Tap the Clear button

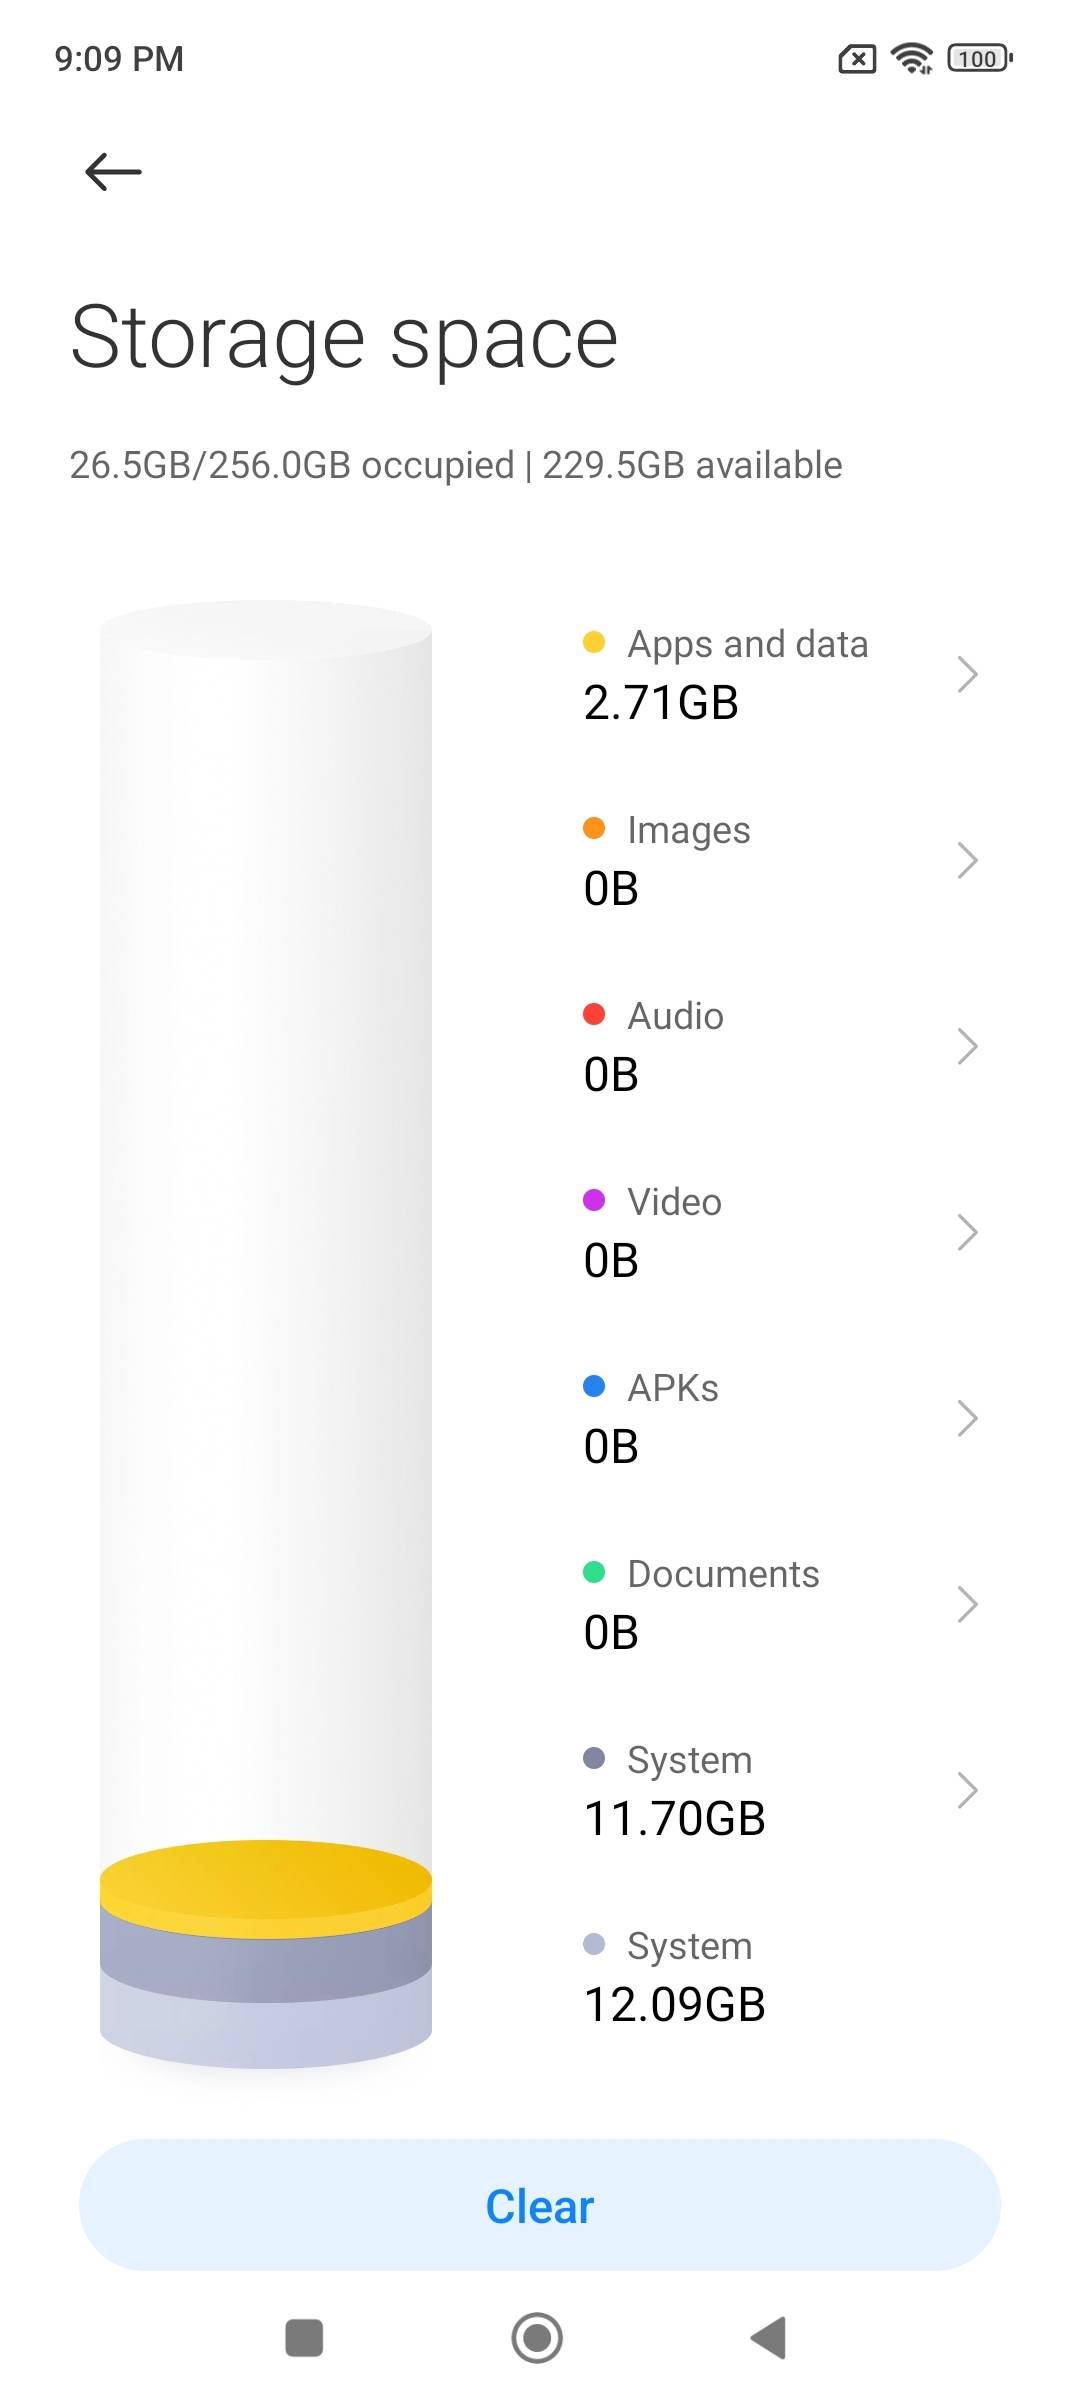click(x=540, y=2206)
